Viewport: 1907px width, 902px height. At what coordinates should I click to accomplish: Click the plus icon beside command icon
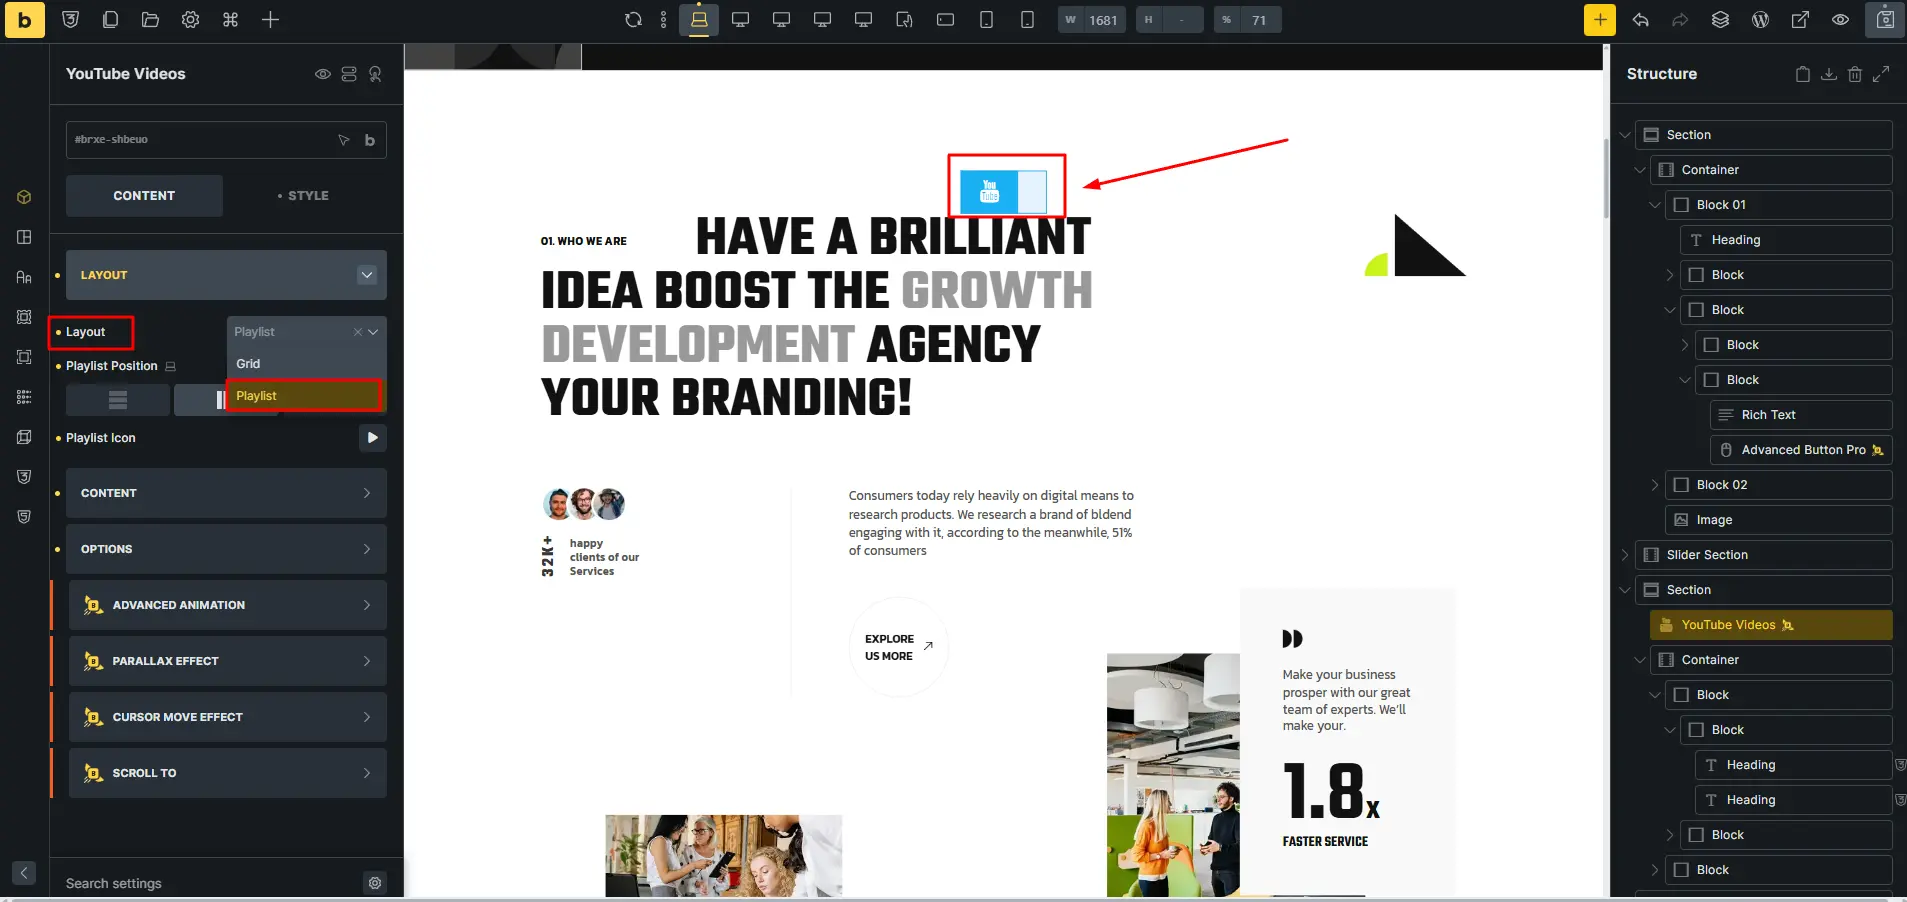pos(270,20)
